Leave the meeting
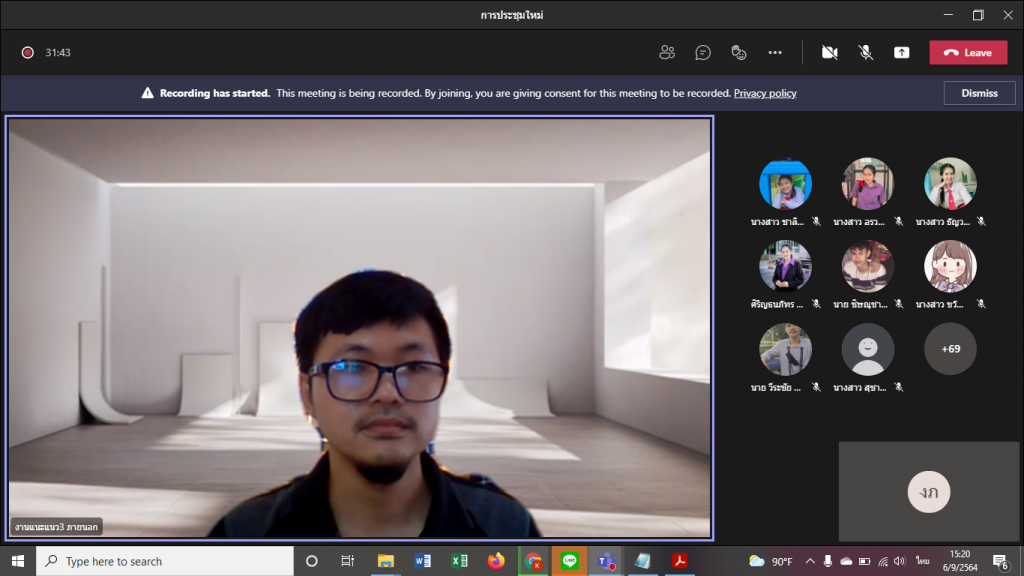The width and height of the screenshot is (1024, 576). point(968,53)
